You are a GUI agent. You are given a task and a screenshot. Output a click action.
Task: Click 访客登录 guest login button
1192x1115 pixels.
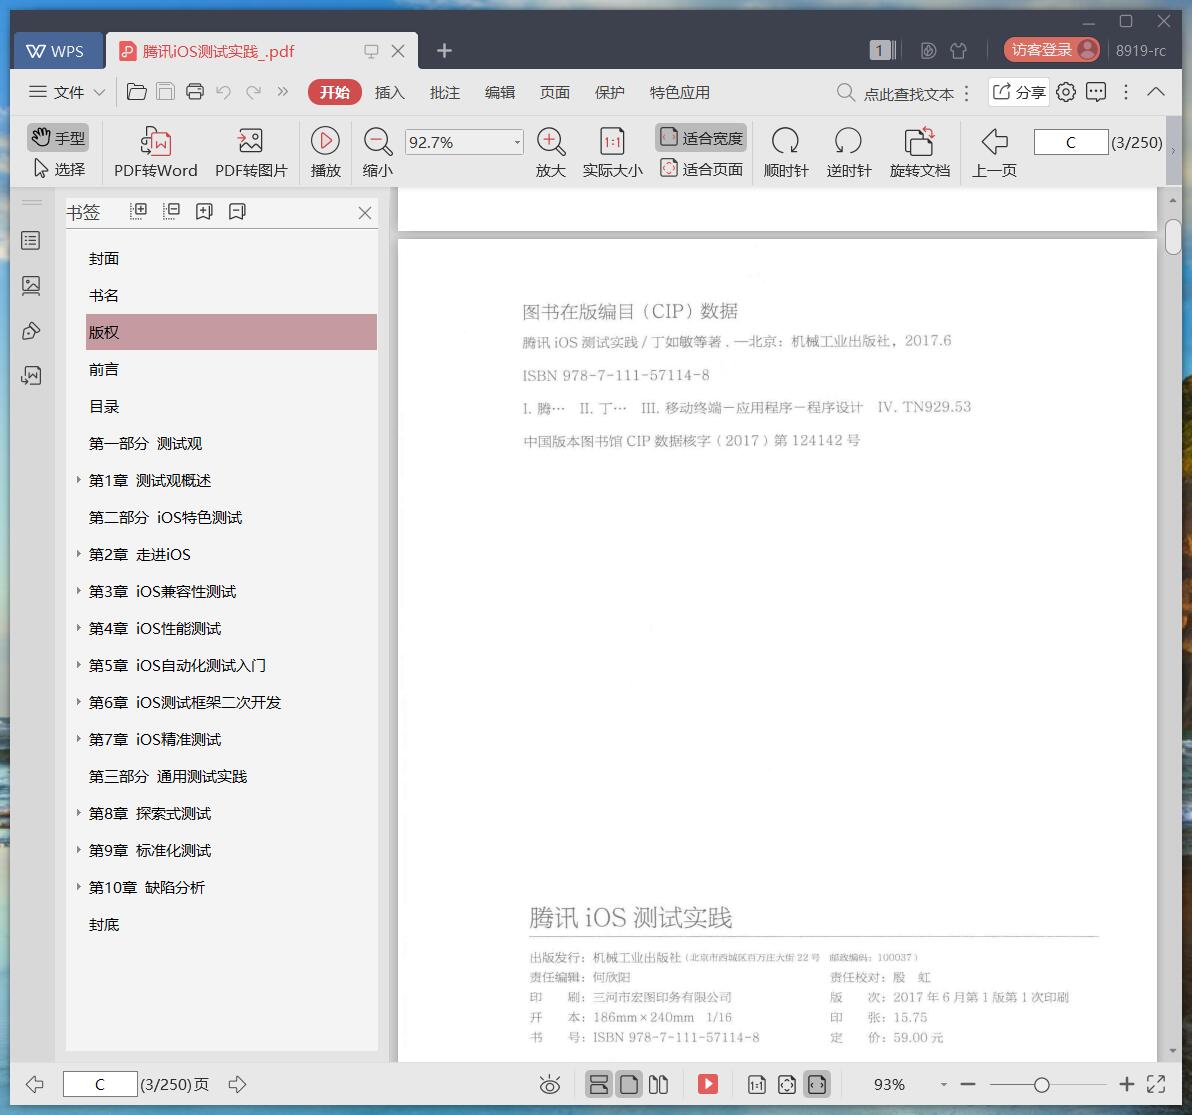click(1051, 50)
